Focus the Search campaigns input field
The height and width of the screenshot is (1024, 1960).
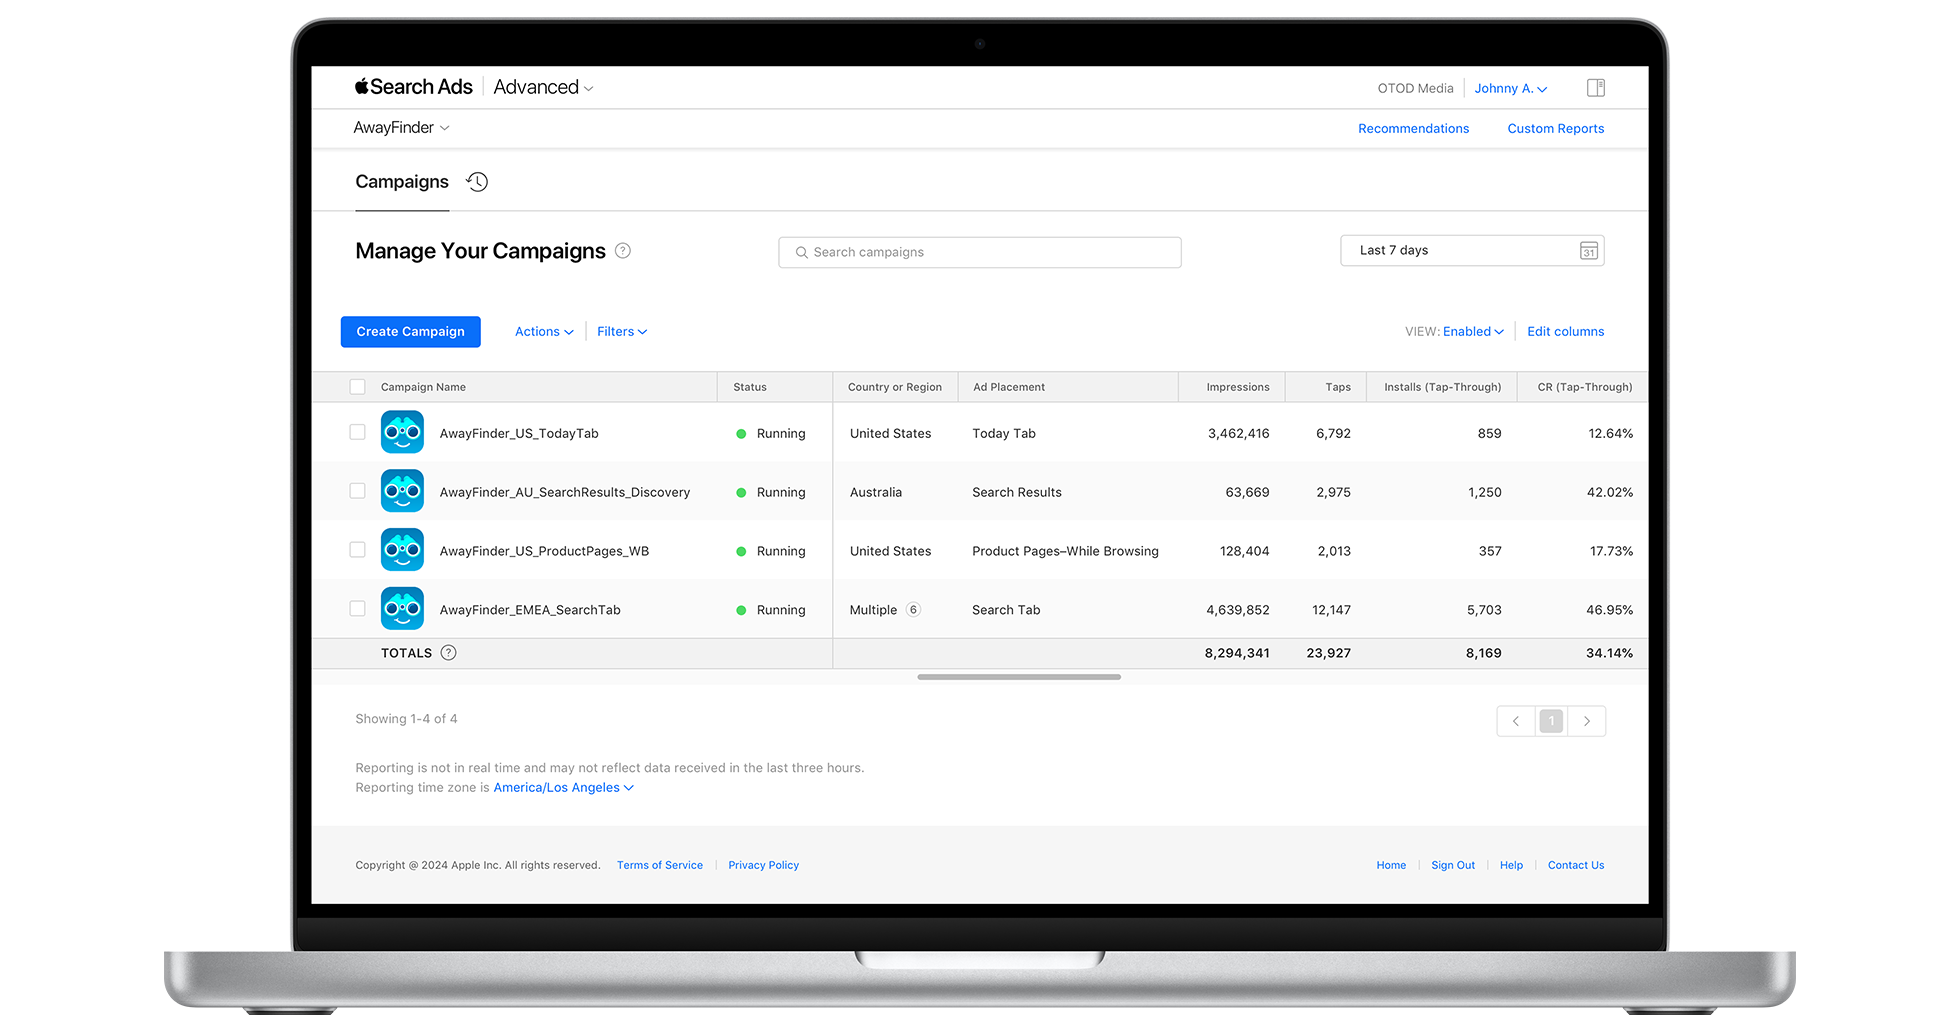pos(980,253)
